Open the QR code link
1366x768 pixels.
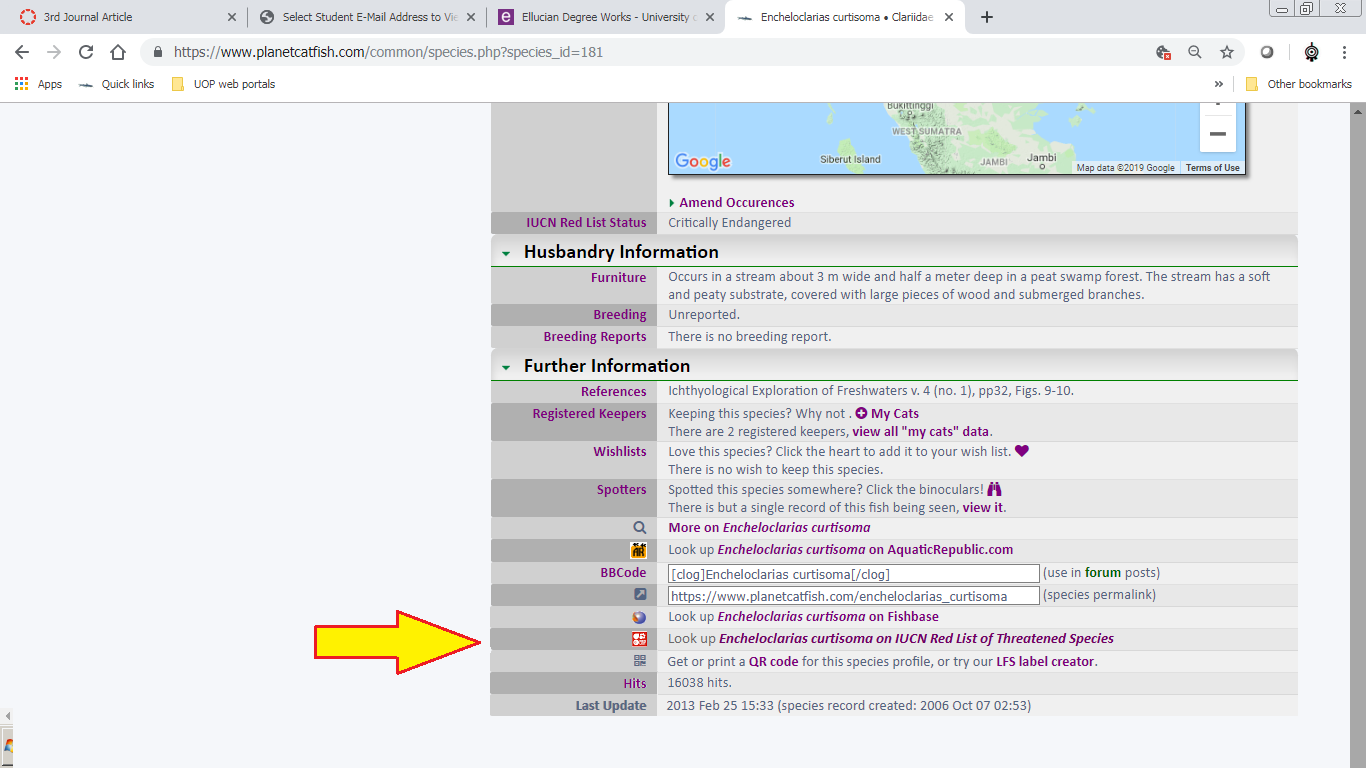[x=774, y=662]
